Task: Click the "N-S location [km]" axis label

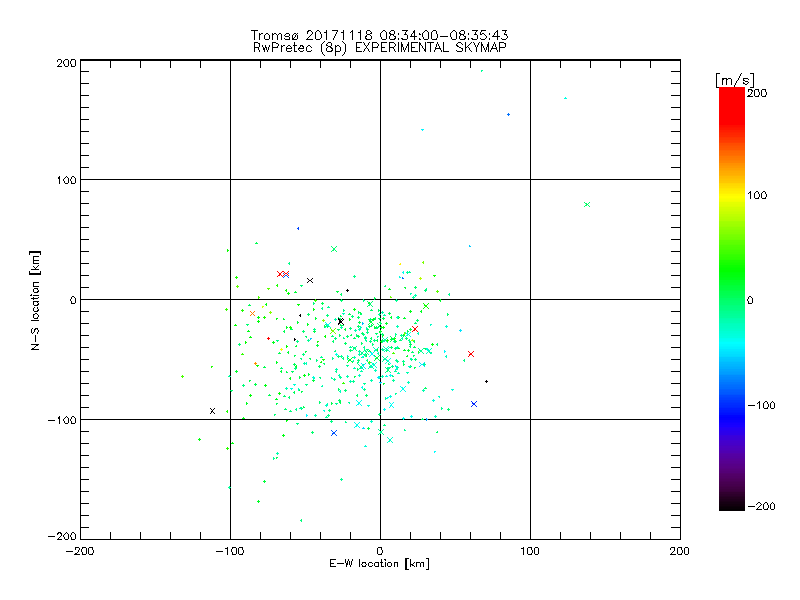Action: [x=35, y=300]
